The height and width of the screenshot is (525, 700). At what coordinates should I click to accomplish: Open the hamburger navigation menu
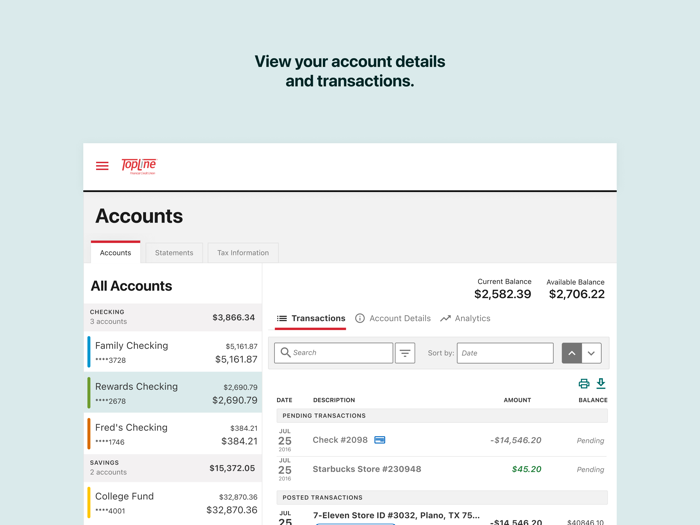click(102, 166)
